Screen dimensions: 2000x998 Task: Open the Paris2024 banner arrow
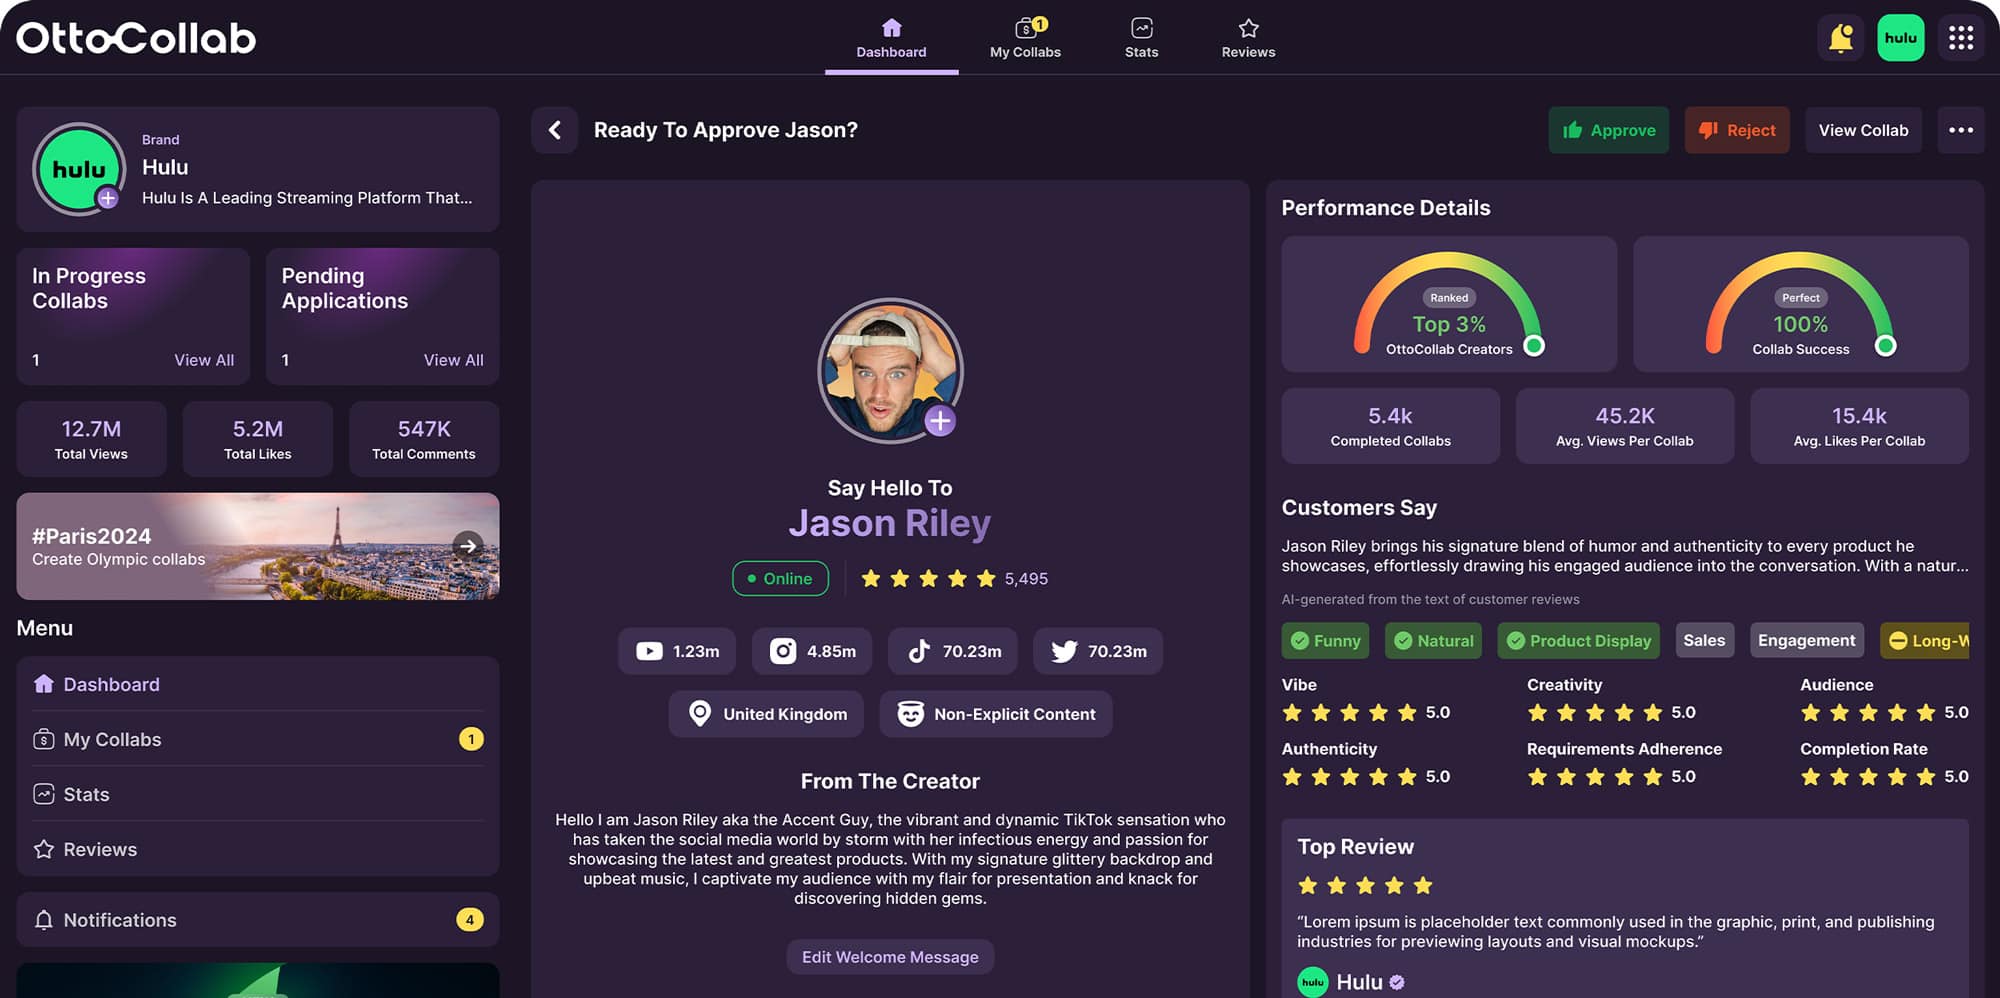[467, 546]
